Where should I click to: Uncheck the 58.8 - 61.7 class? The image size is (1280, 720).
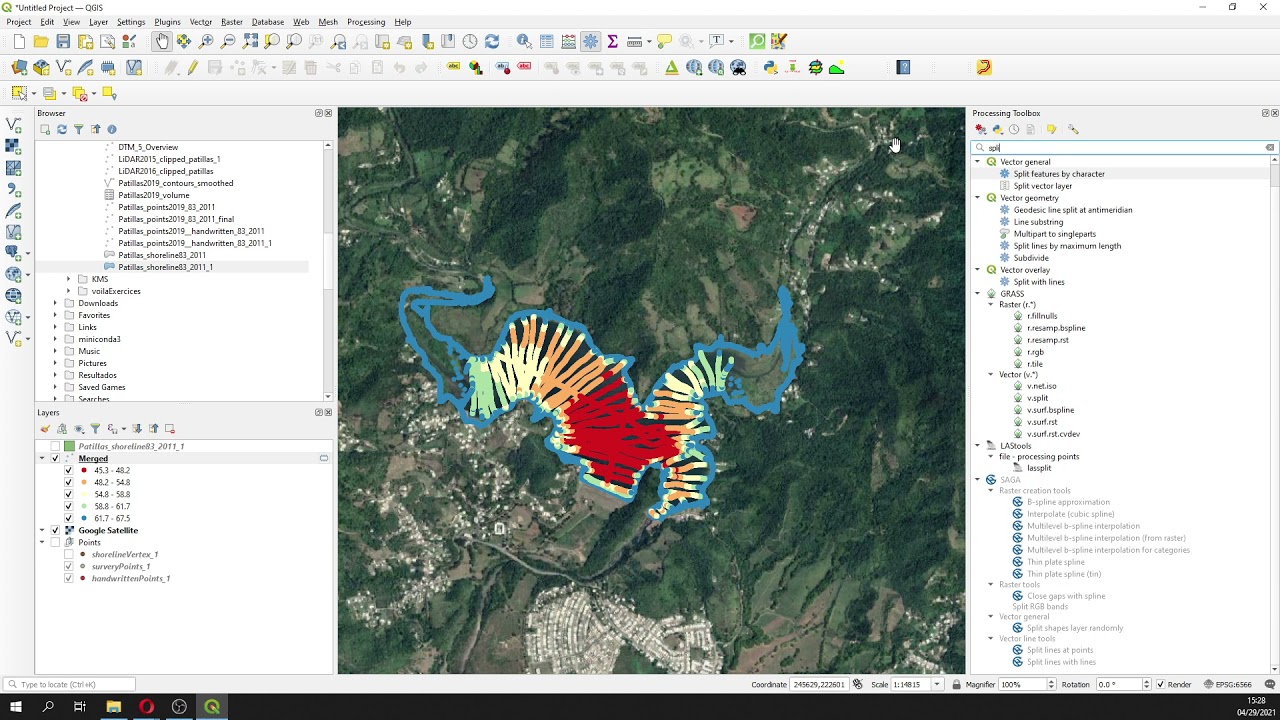[68, 506]
